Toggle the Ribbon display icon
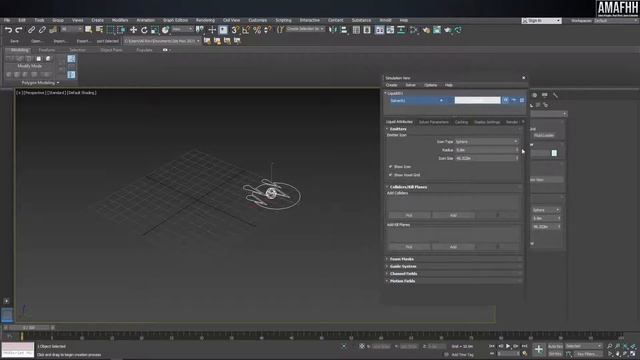The width and height of the screenshot is (640, 360). [x=380, y=30]
